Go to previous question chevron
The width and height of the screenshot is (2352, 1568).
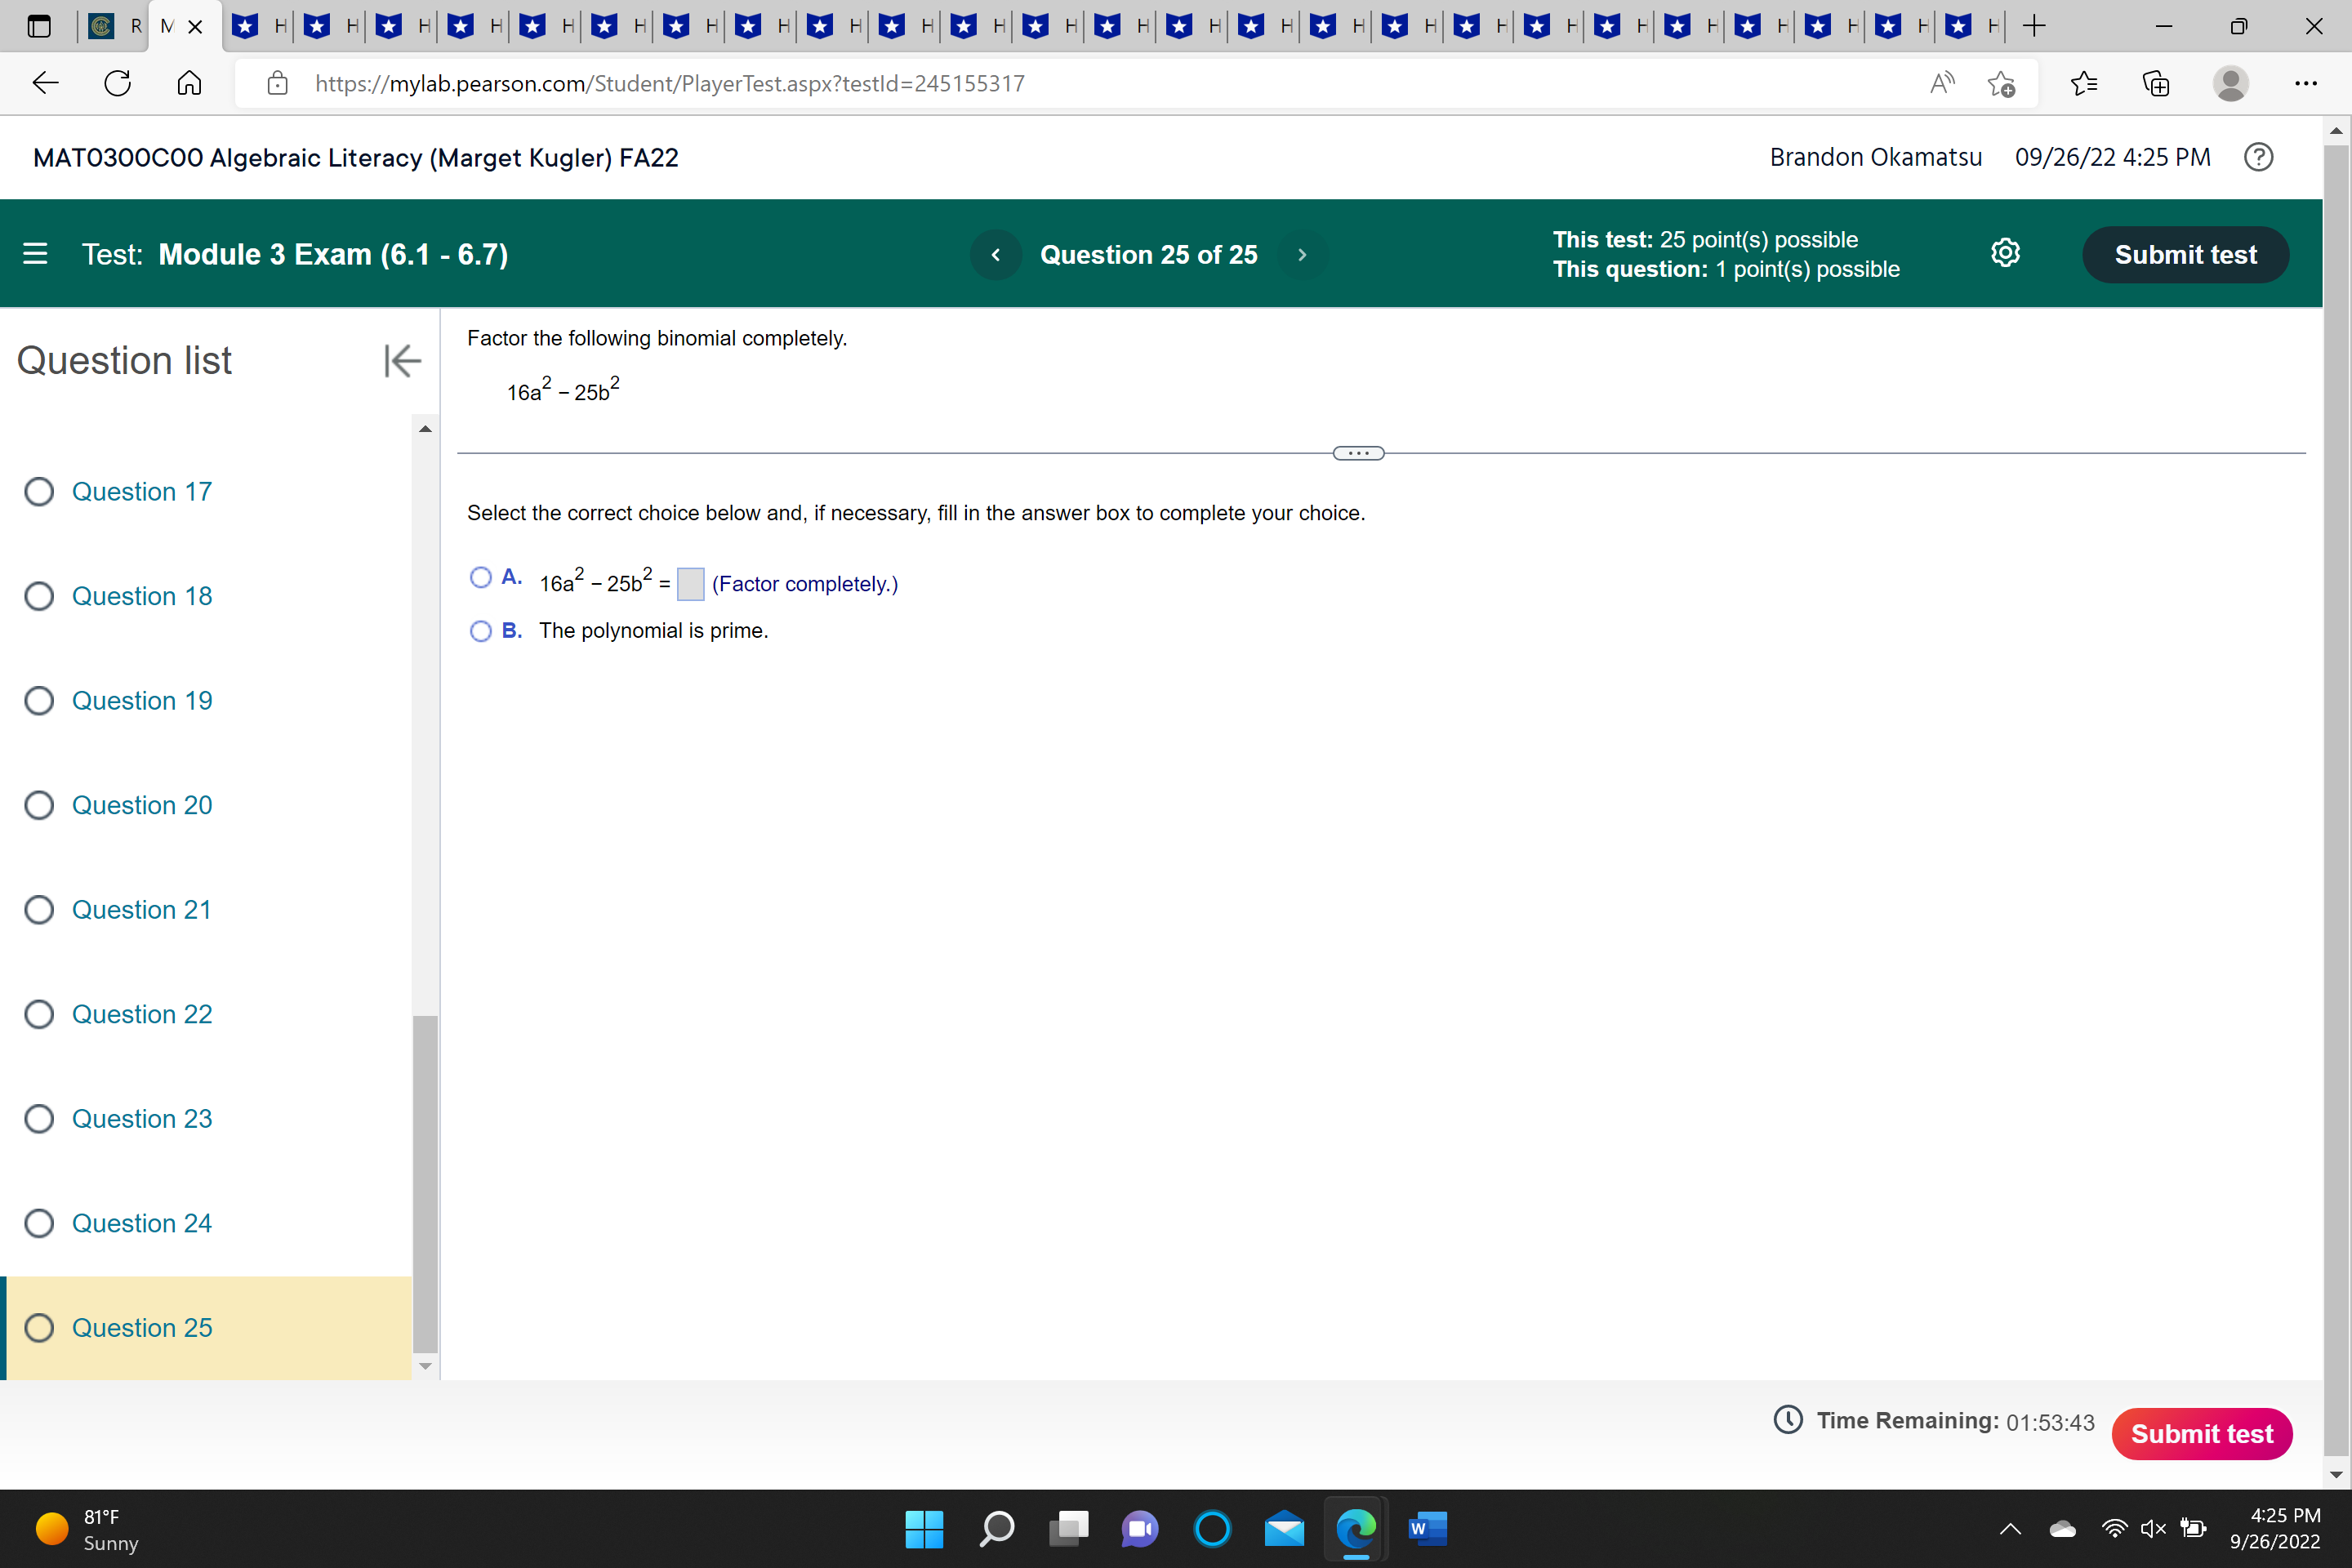pos(995,255)
